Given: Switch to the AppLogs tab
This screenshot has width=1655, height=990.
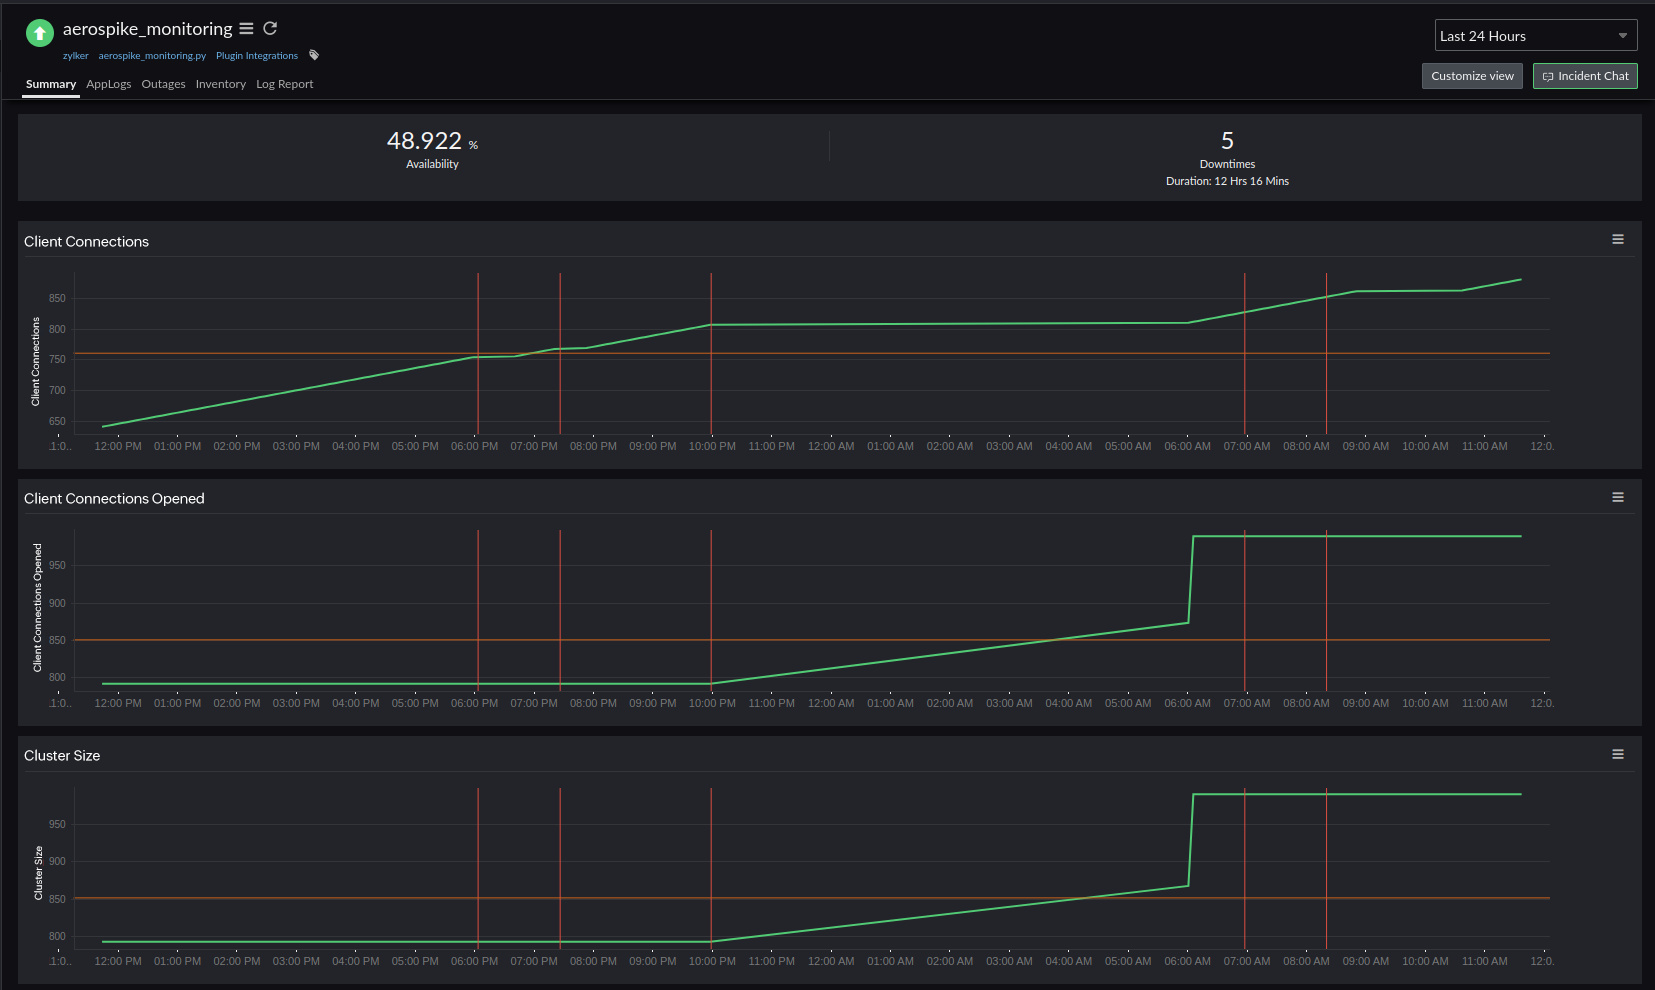Looking at the screenshot, I should tap(109, 84).
